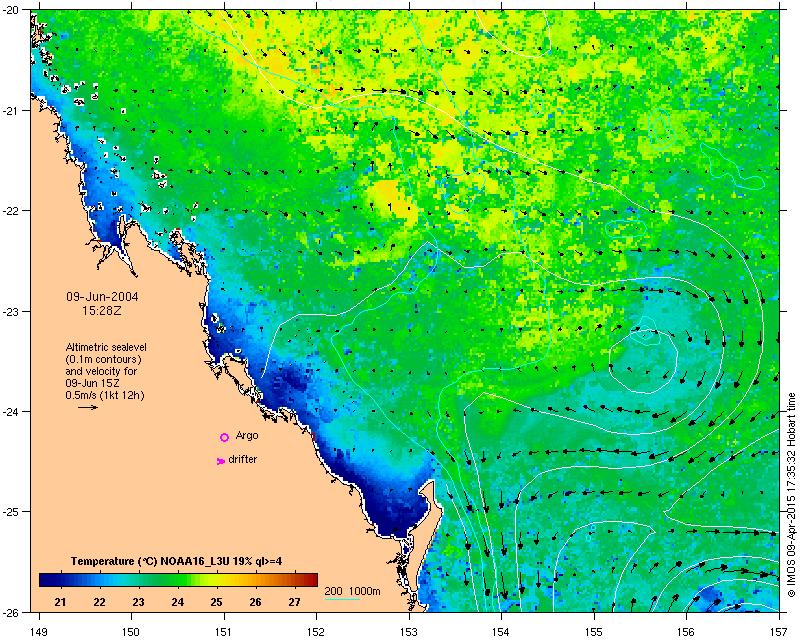Click the color bar label '21'

[60, 602]
